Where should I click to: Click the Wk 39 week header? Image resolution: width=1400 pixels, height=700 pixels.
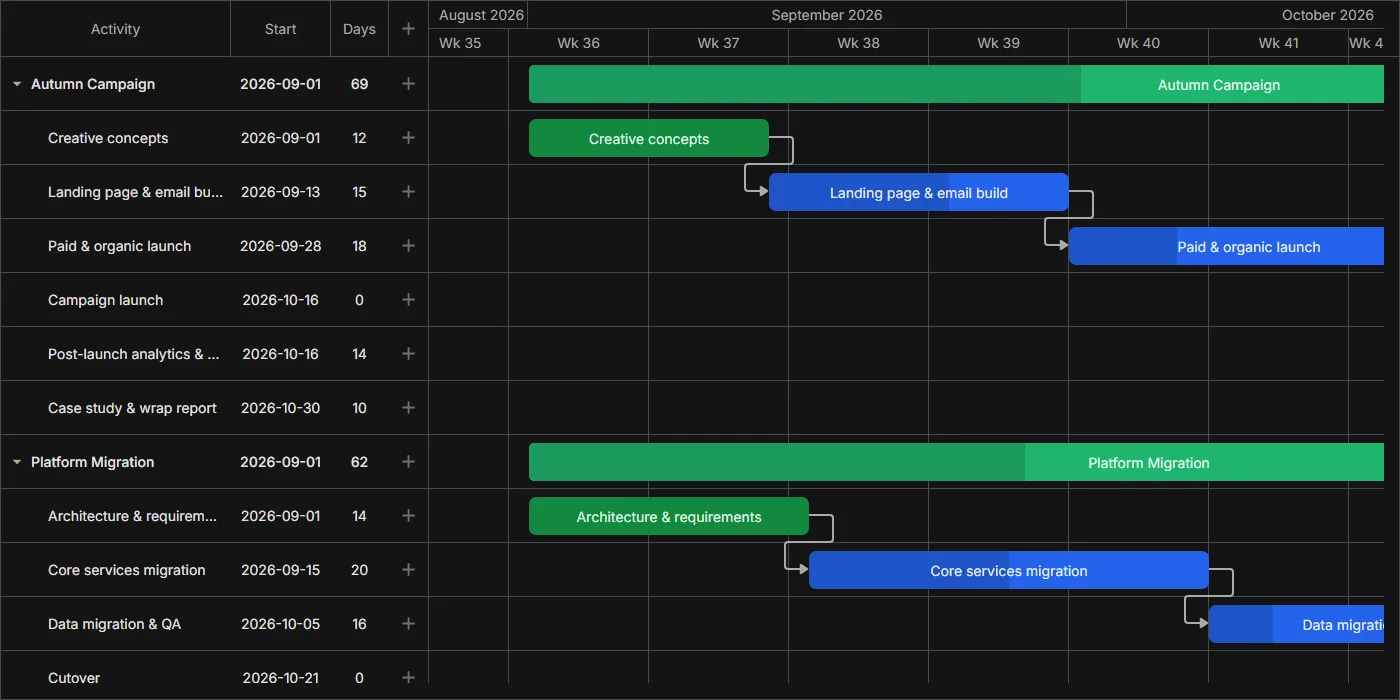pos(999,43)
